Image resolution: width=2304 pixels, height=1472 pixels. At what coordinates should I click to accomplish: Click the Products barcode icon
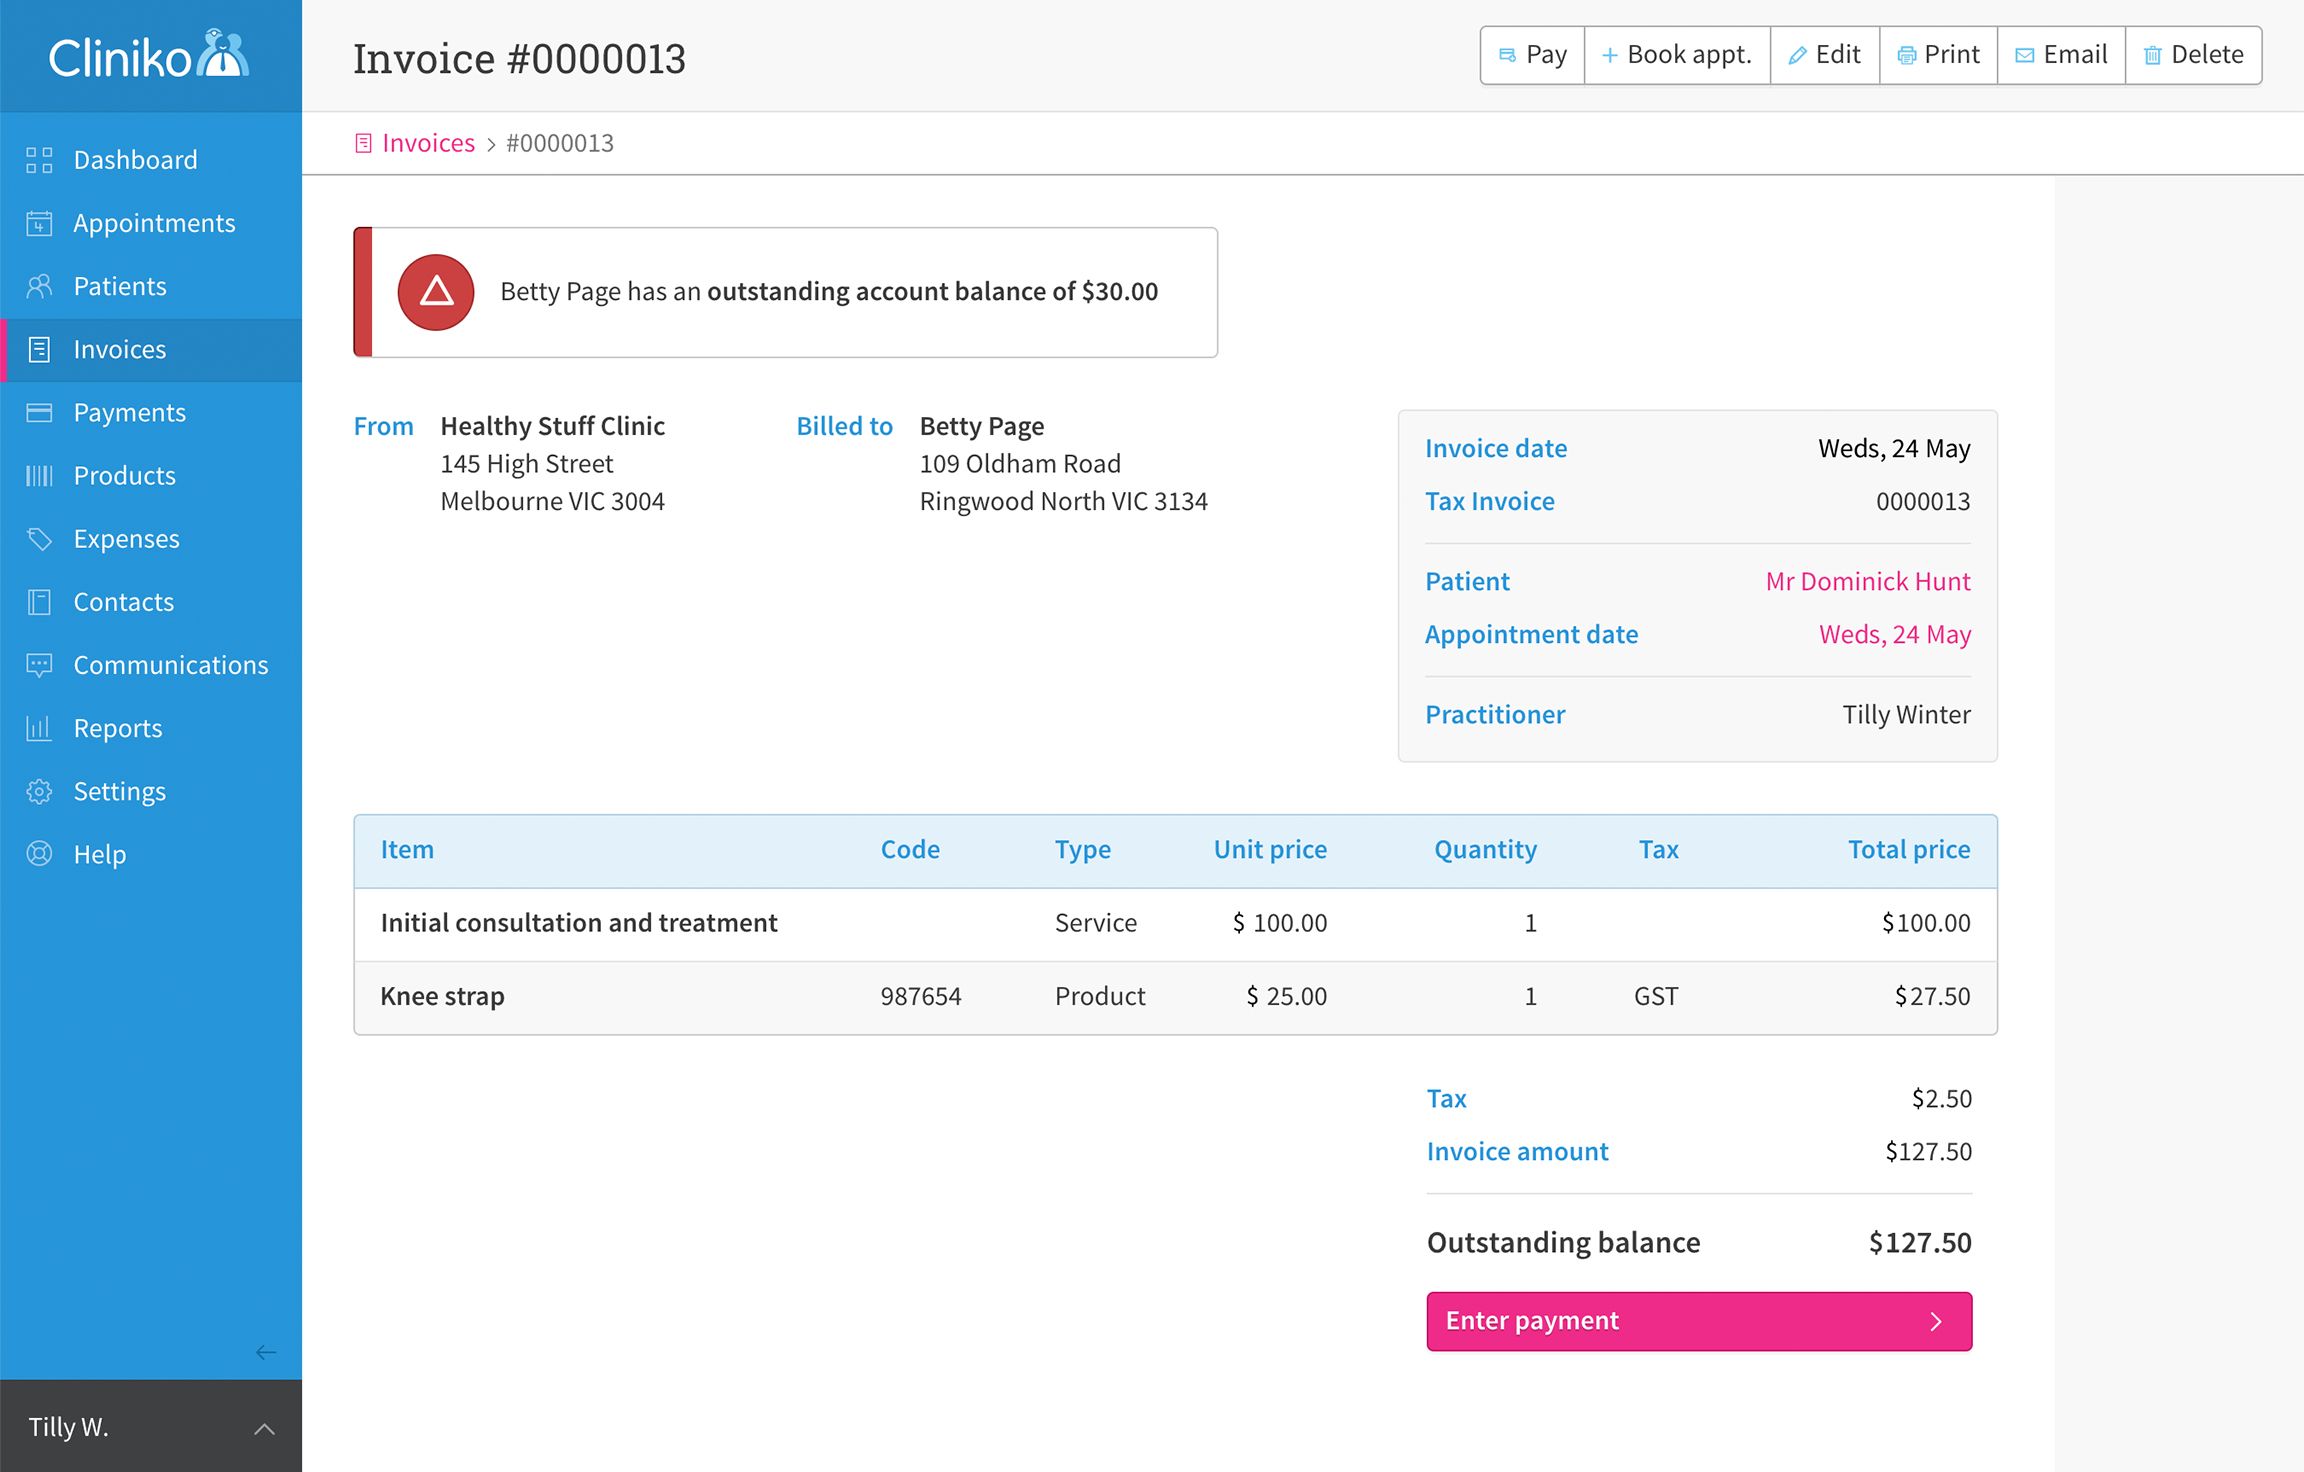point(39,476)
